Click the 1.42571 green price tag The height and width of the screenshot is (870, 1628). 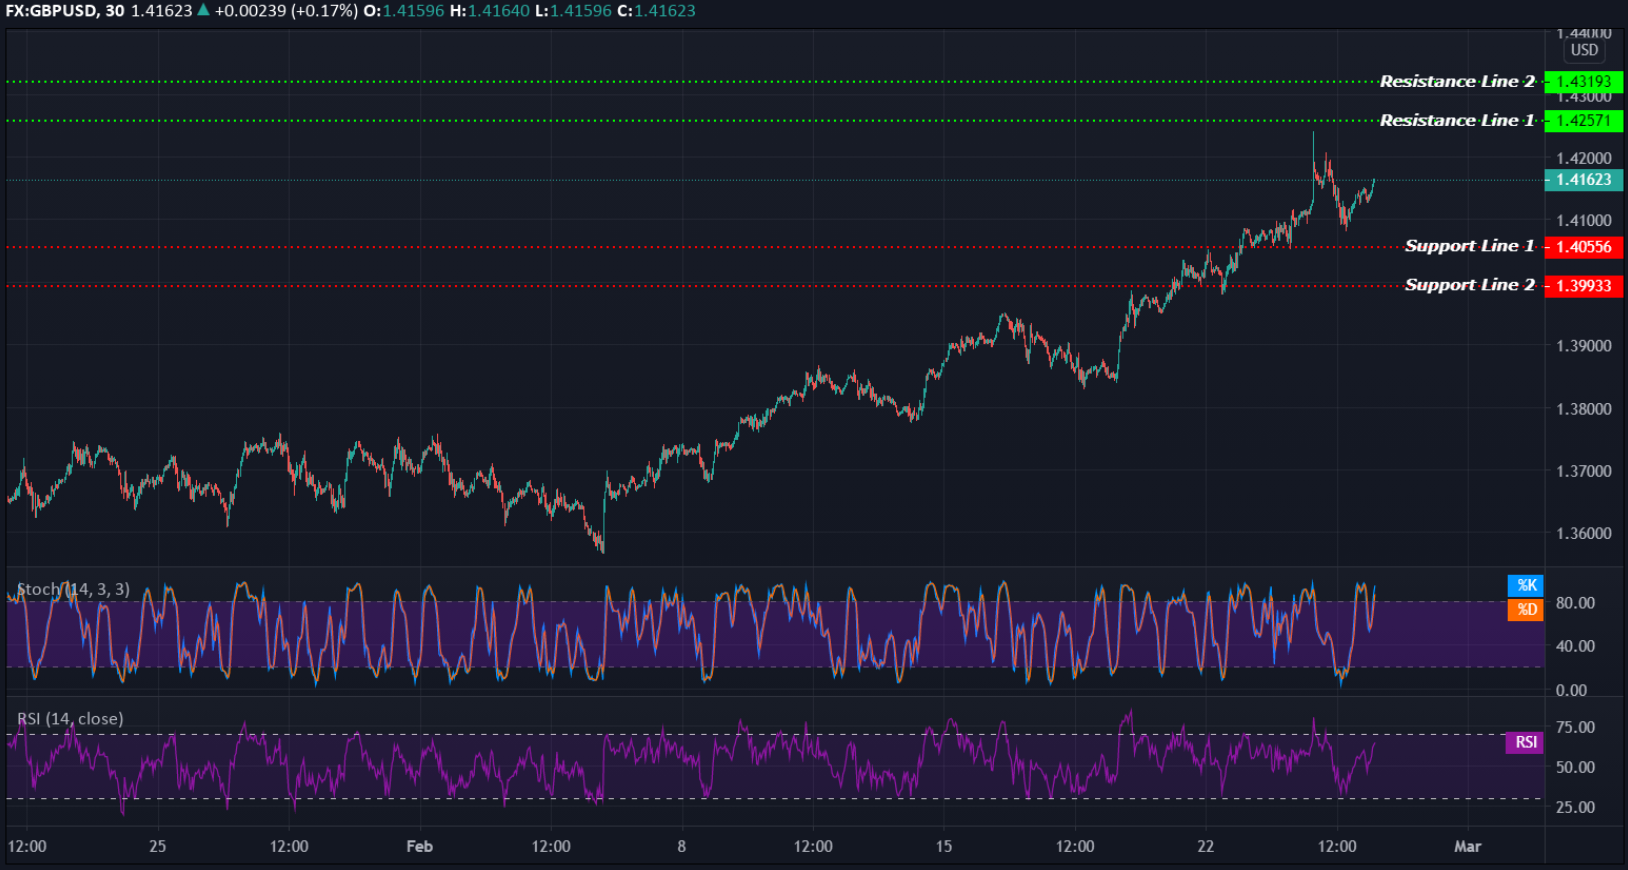pos(1583,121)
